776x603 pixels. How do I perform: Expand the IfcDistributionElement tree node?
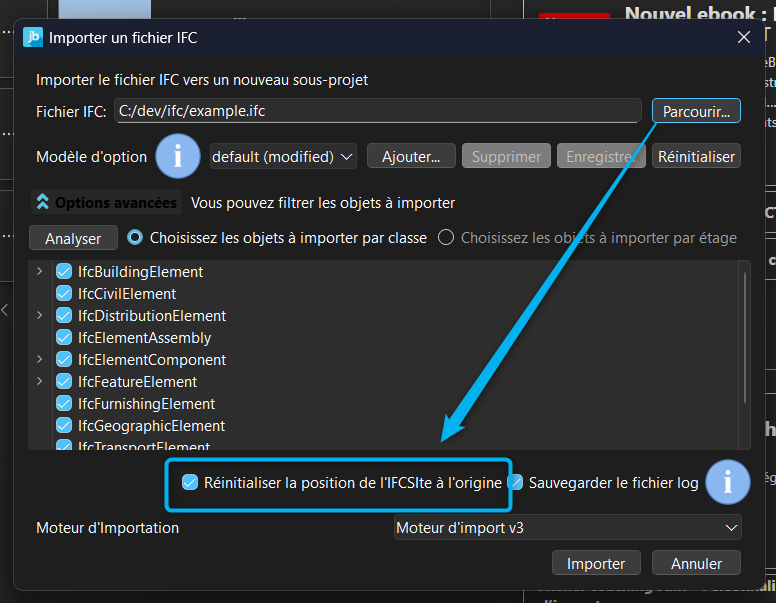click(x=40, y=316)
